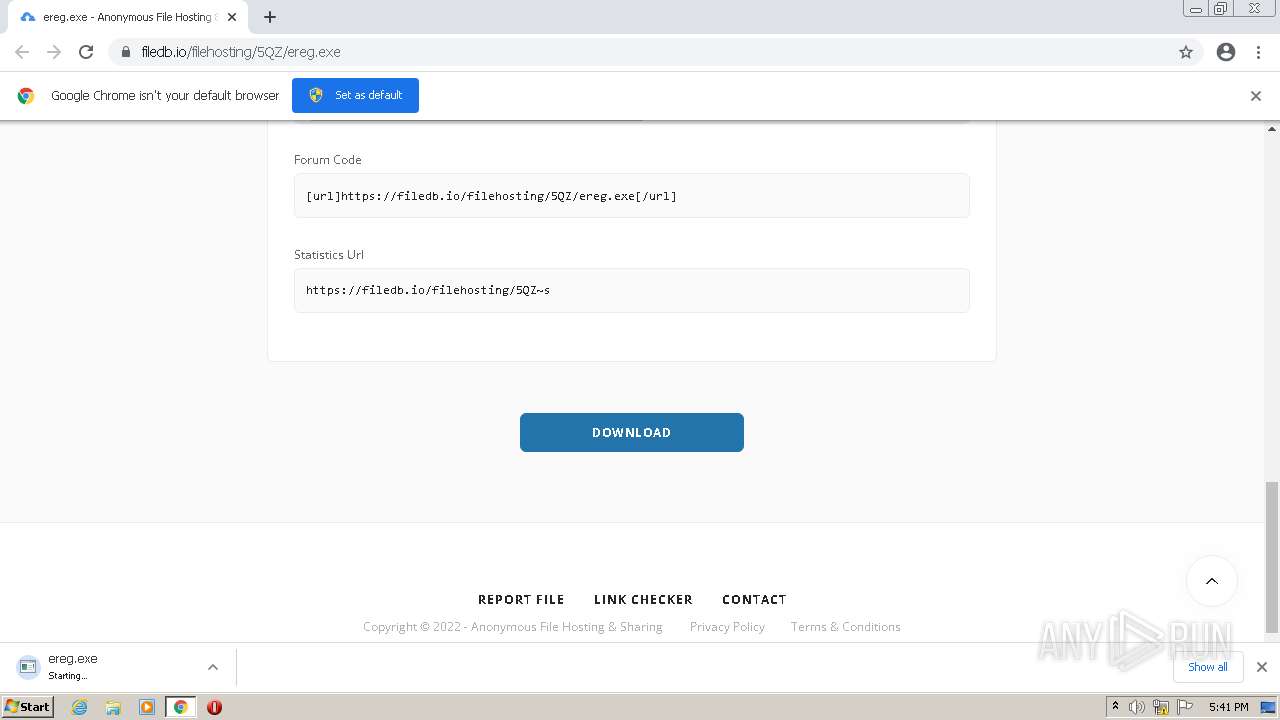
Task: Close the downloads shelf
Action: [1262, 667]
